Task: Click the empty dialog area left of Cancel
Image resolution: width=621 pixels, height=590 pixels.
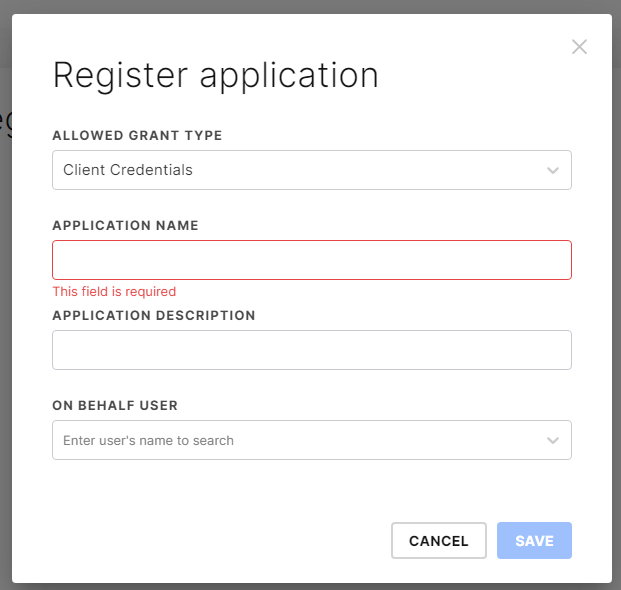Action: (x=220, y=541)
